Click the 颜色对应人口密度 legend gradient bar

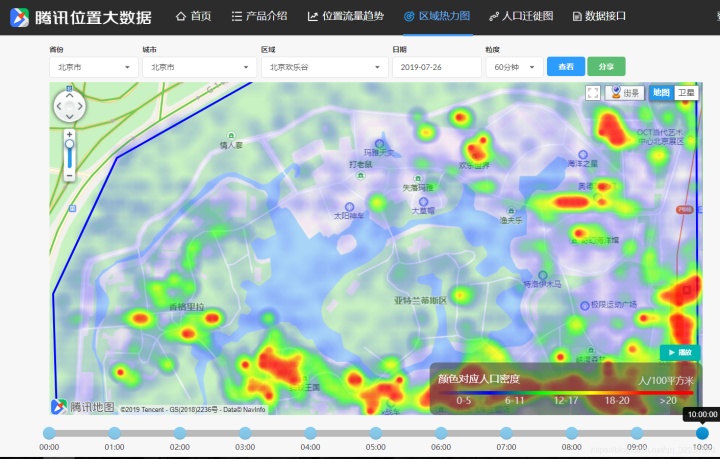click(x=566, y=393)
